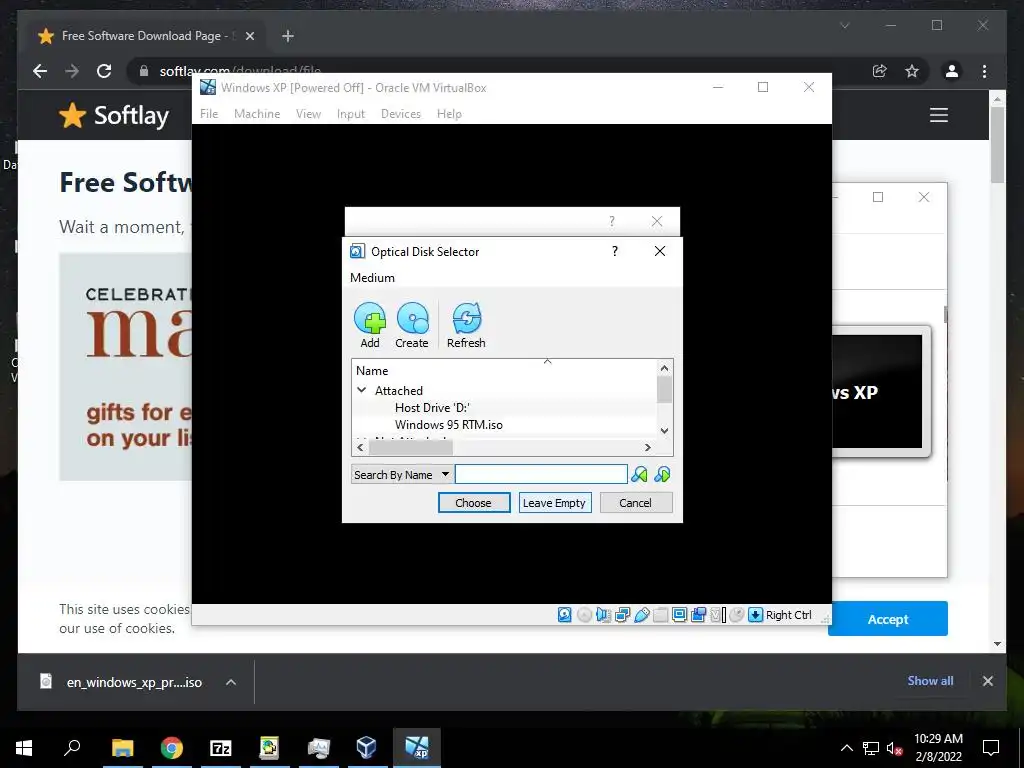The height and width of the screenshot is (768, 1024).
Task: Open the VirtualBox View menu
Action: (x=308, y=114)
